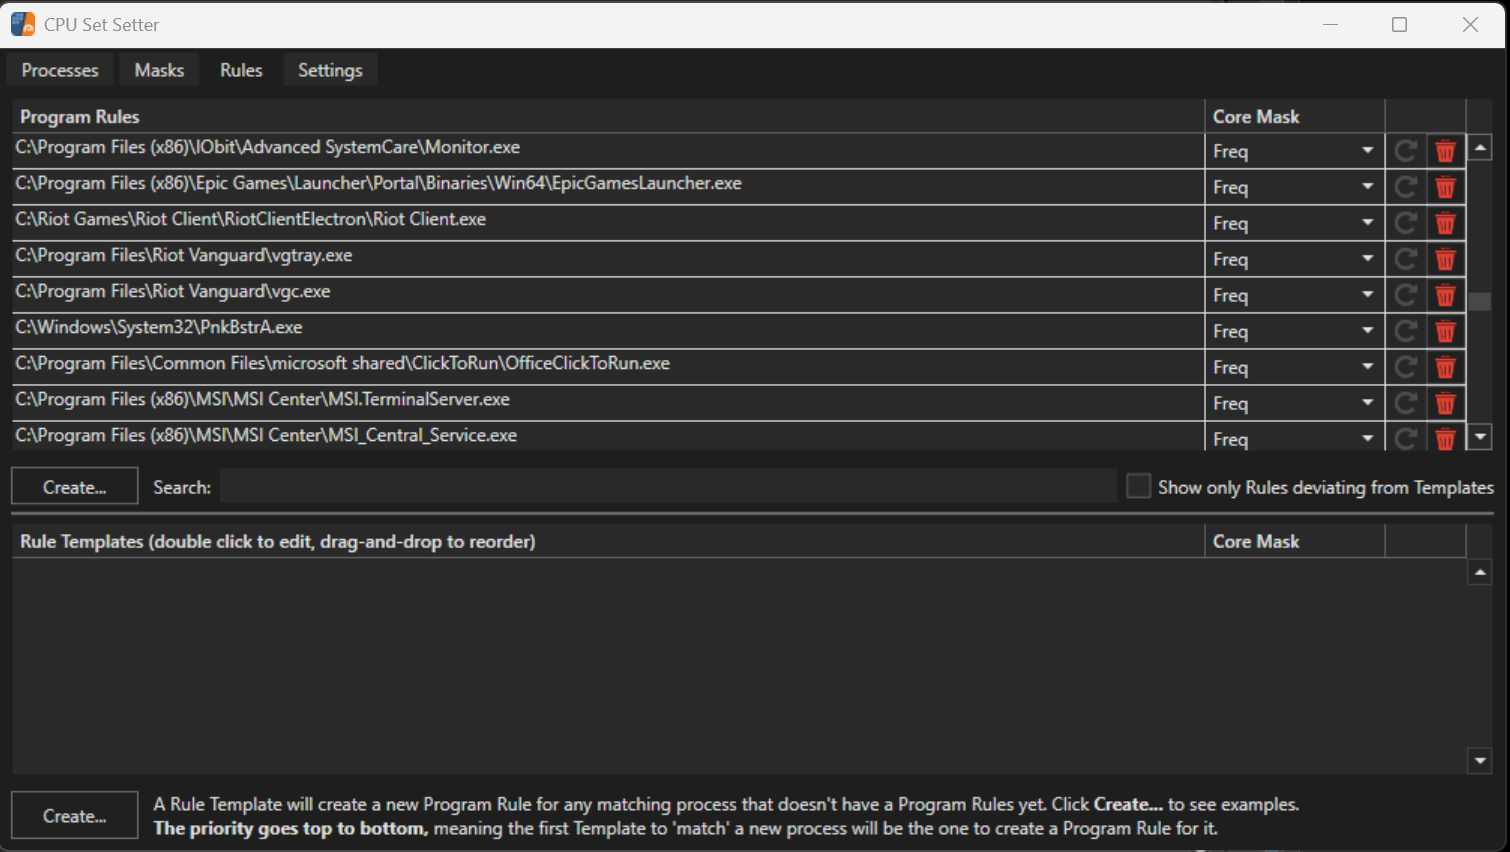Open the Settings tab
Image resolution: width=1510 pixels, height=852 pixels.
point(330,70)
